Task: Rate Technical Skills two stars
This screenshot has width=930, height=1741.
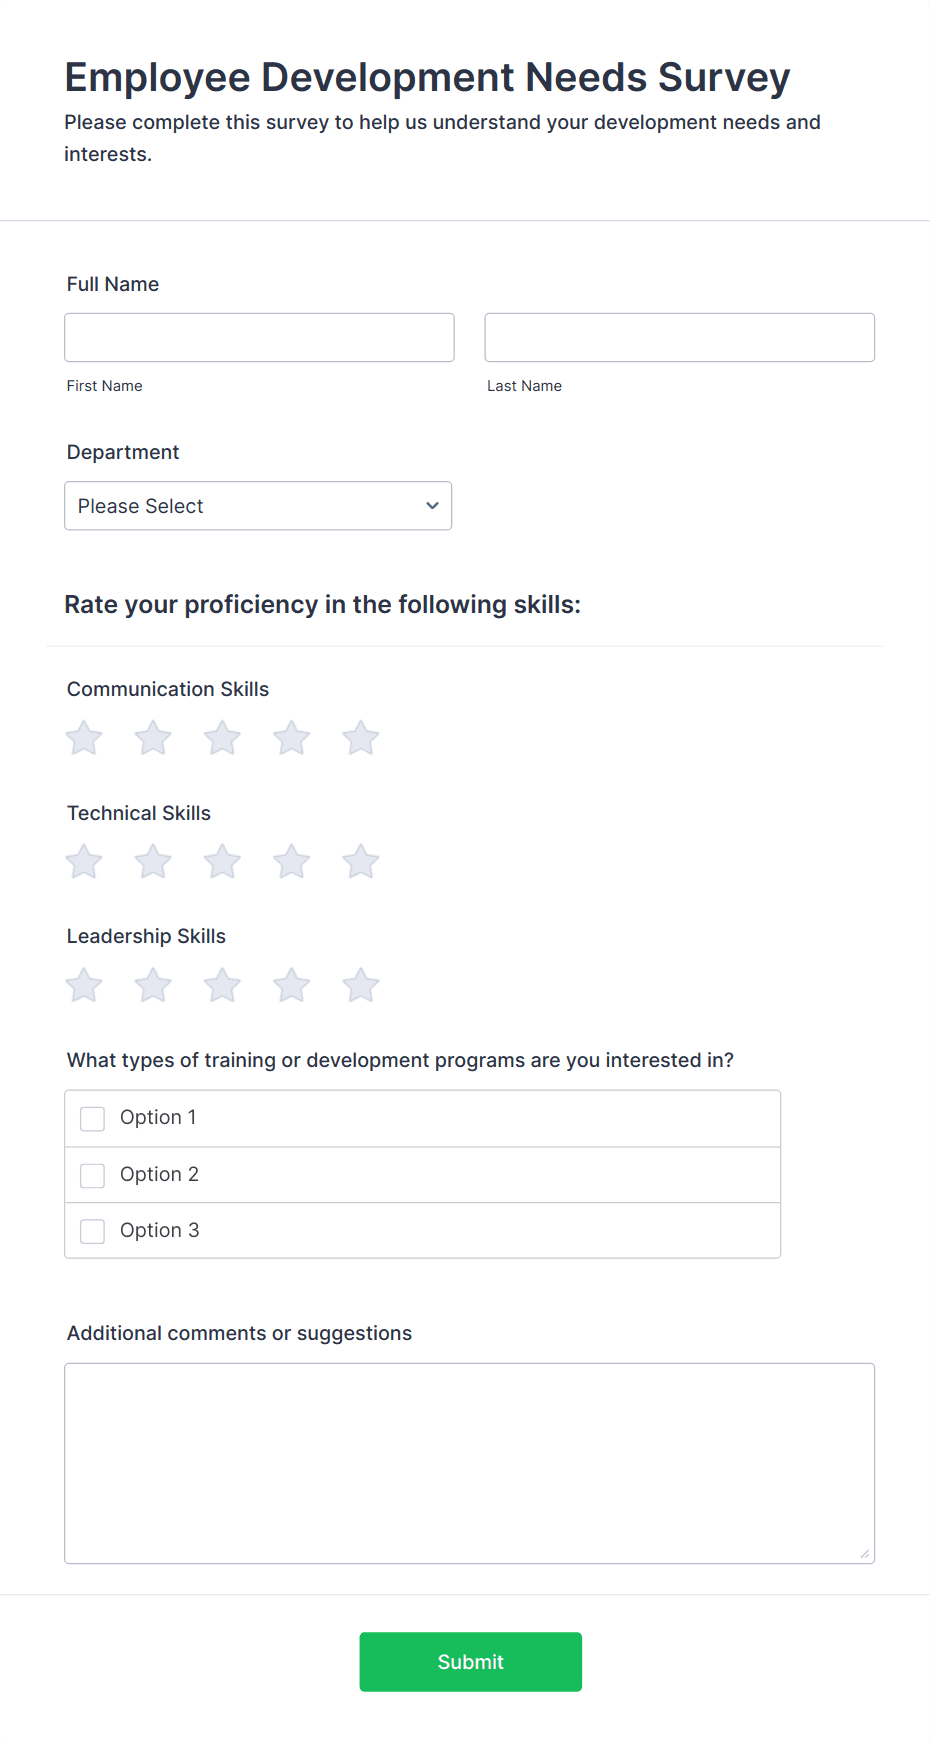Action: 152,861
